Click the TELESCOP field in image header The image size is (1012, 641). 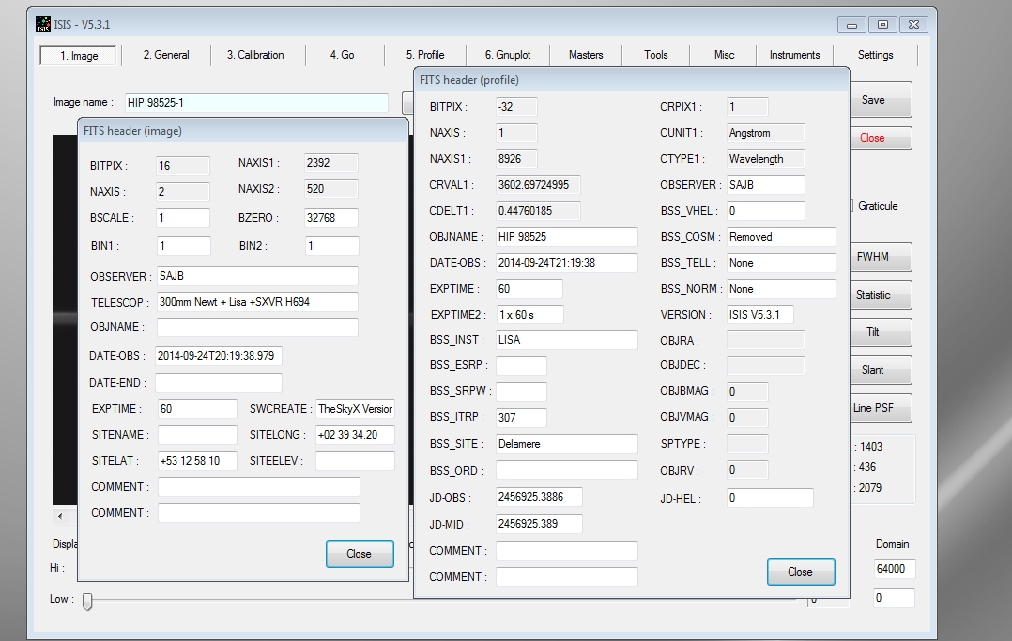258,301
